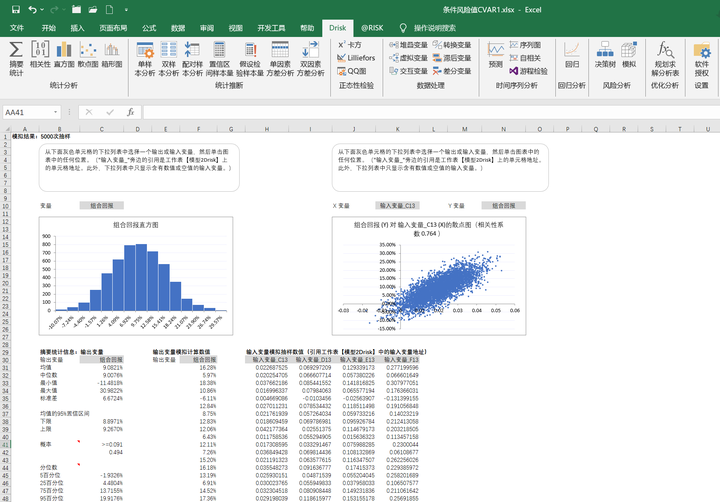Viewport: 720px width, 502px height.
Task: Click the 标准差 value cell 6.6724%
Action: 102,398
